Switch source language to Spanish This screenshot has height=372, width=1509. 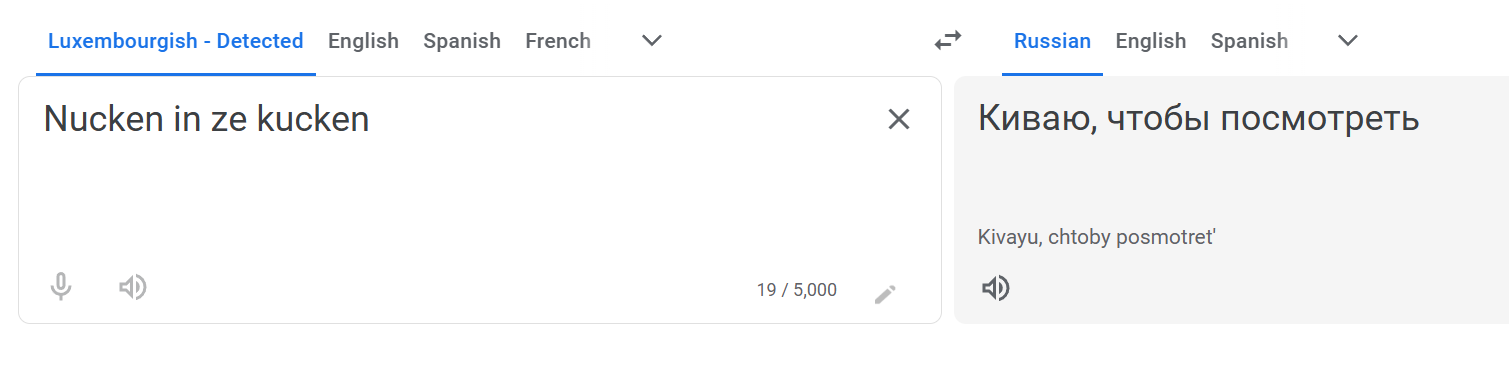point(462,41)
